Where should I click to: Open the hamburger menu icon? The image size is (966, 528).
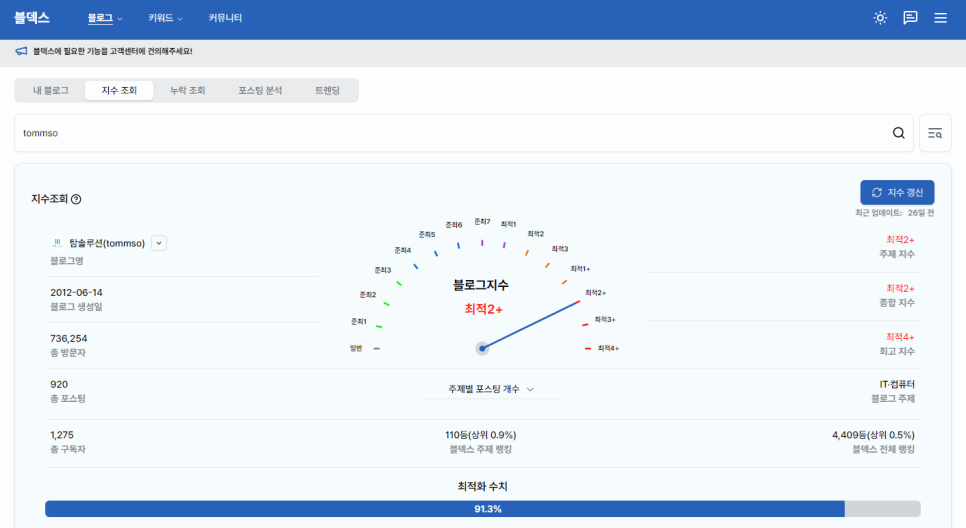click(x=940, y=18)
